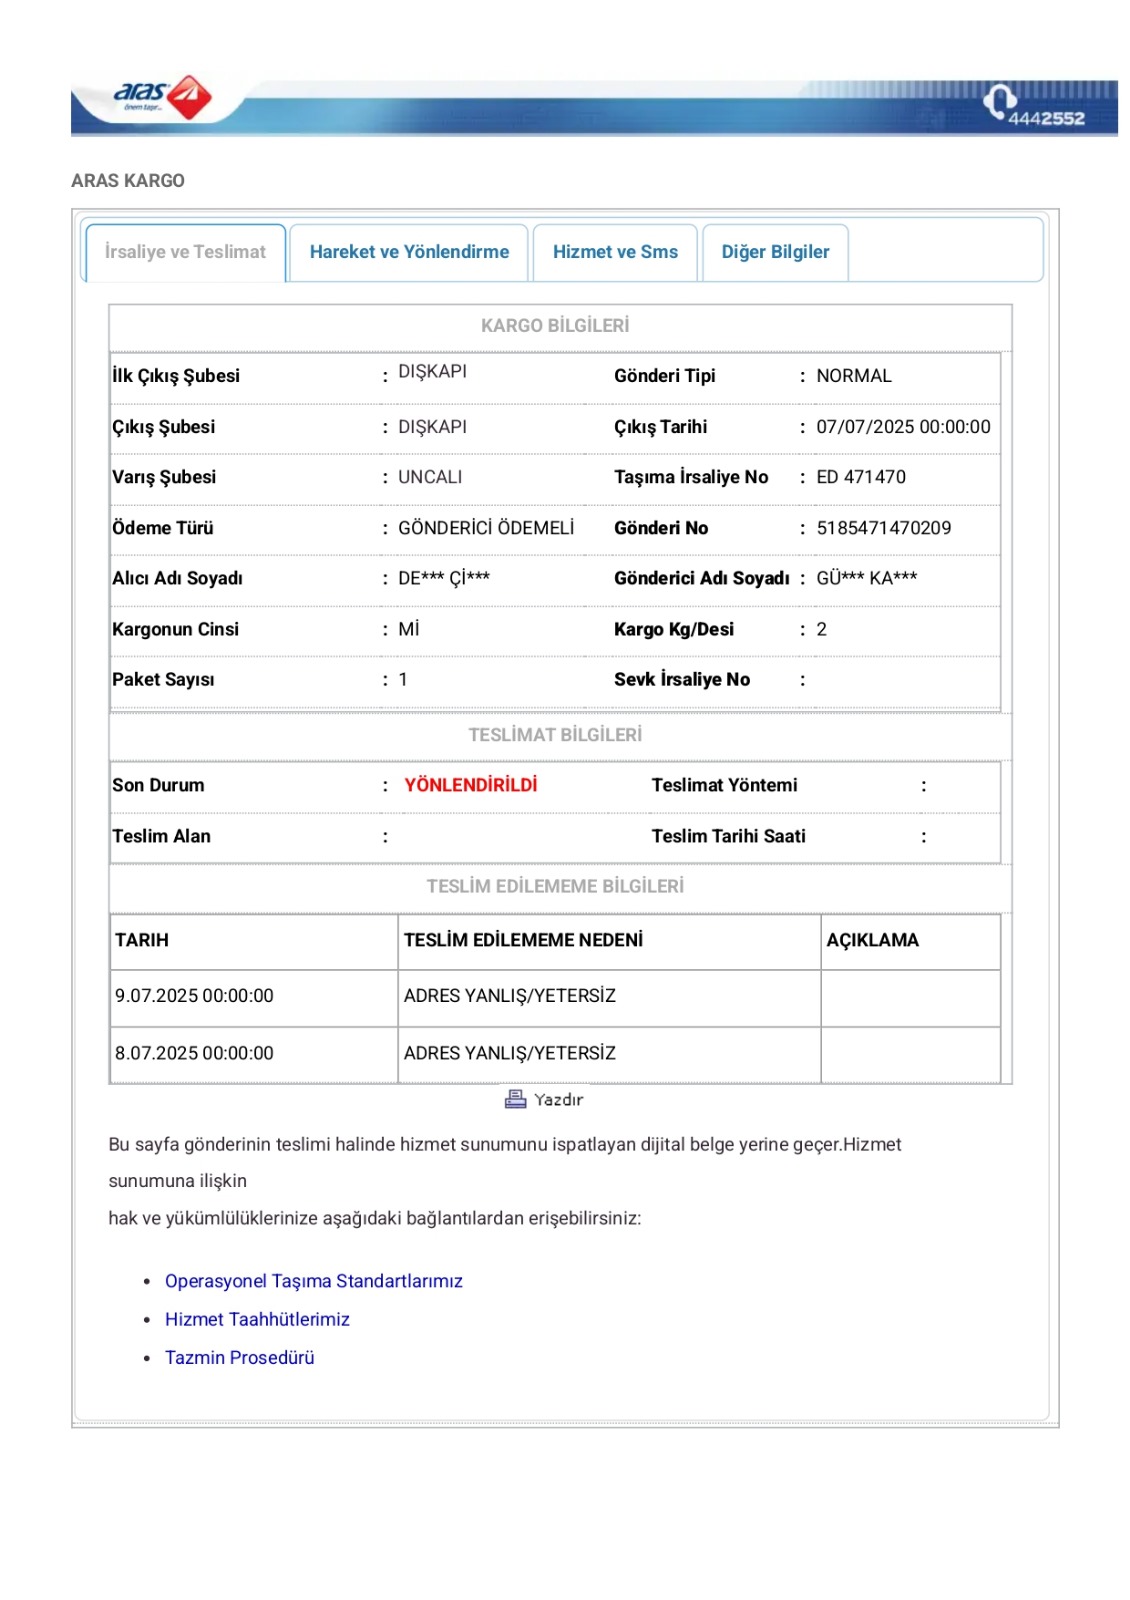Click the date cell 9.07.2025 00:00:00
1130x1600 pixels.
tap(194, 996)
